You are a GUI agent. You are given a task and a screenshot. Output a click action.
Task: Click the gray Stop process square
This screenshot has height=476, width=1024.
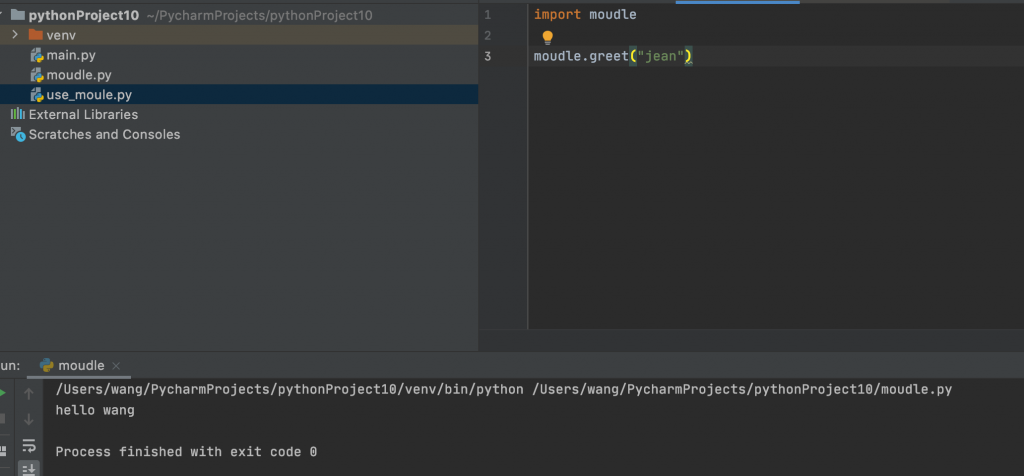[2, 419]
